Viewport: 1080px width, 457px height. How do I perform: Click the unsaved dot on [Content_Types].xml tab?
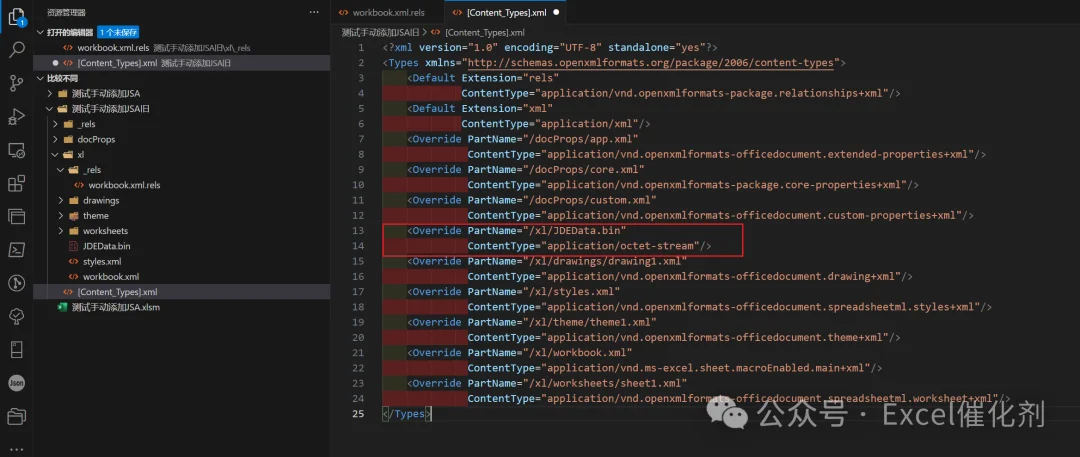[x=556, y=12]
